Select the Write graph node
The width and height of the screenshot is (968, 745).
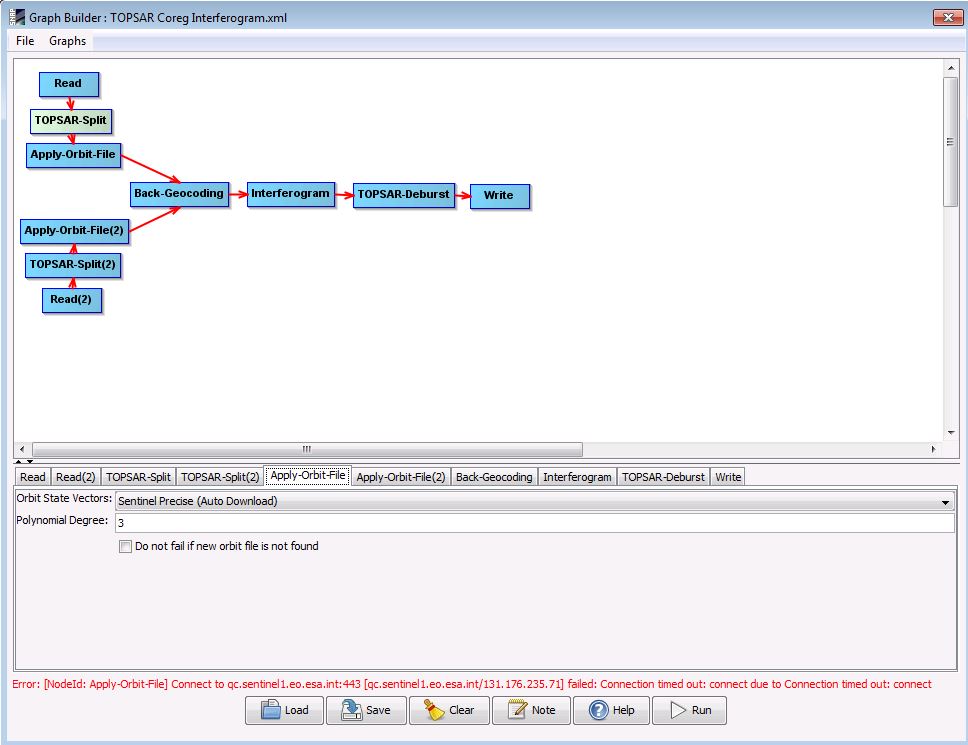(x=499, y=196)
